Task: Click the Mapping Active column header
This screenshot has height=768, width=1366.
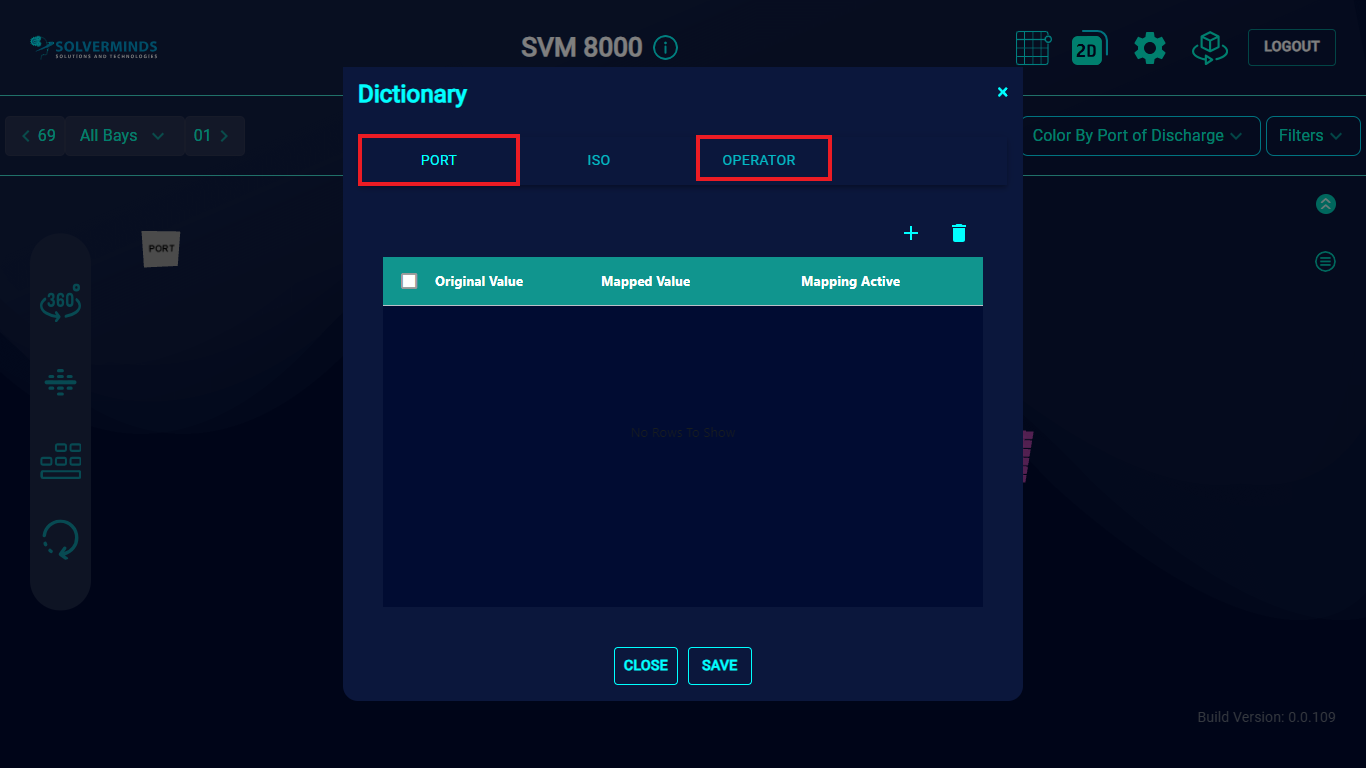Action: pyautogui.click(x=851, y=281)
